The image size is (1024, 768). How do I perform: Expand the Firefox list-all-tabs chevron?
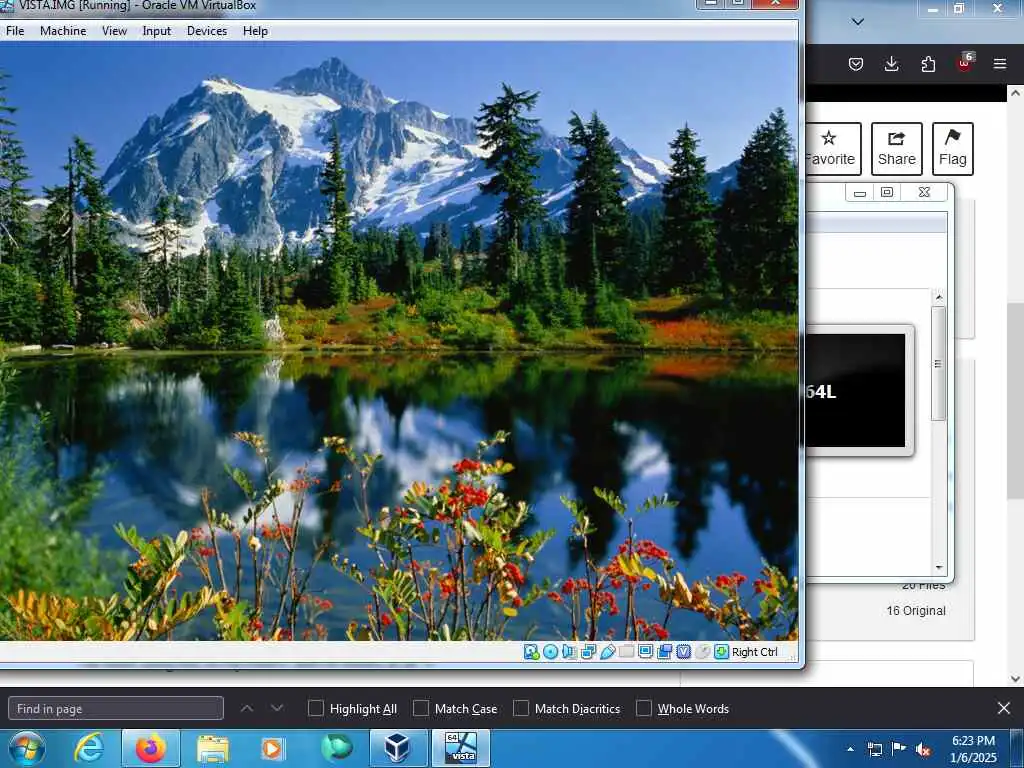click(857, 22)
